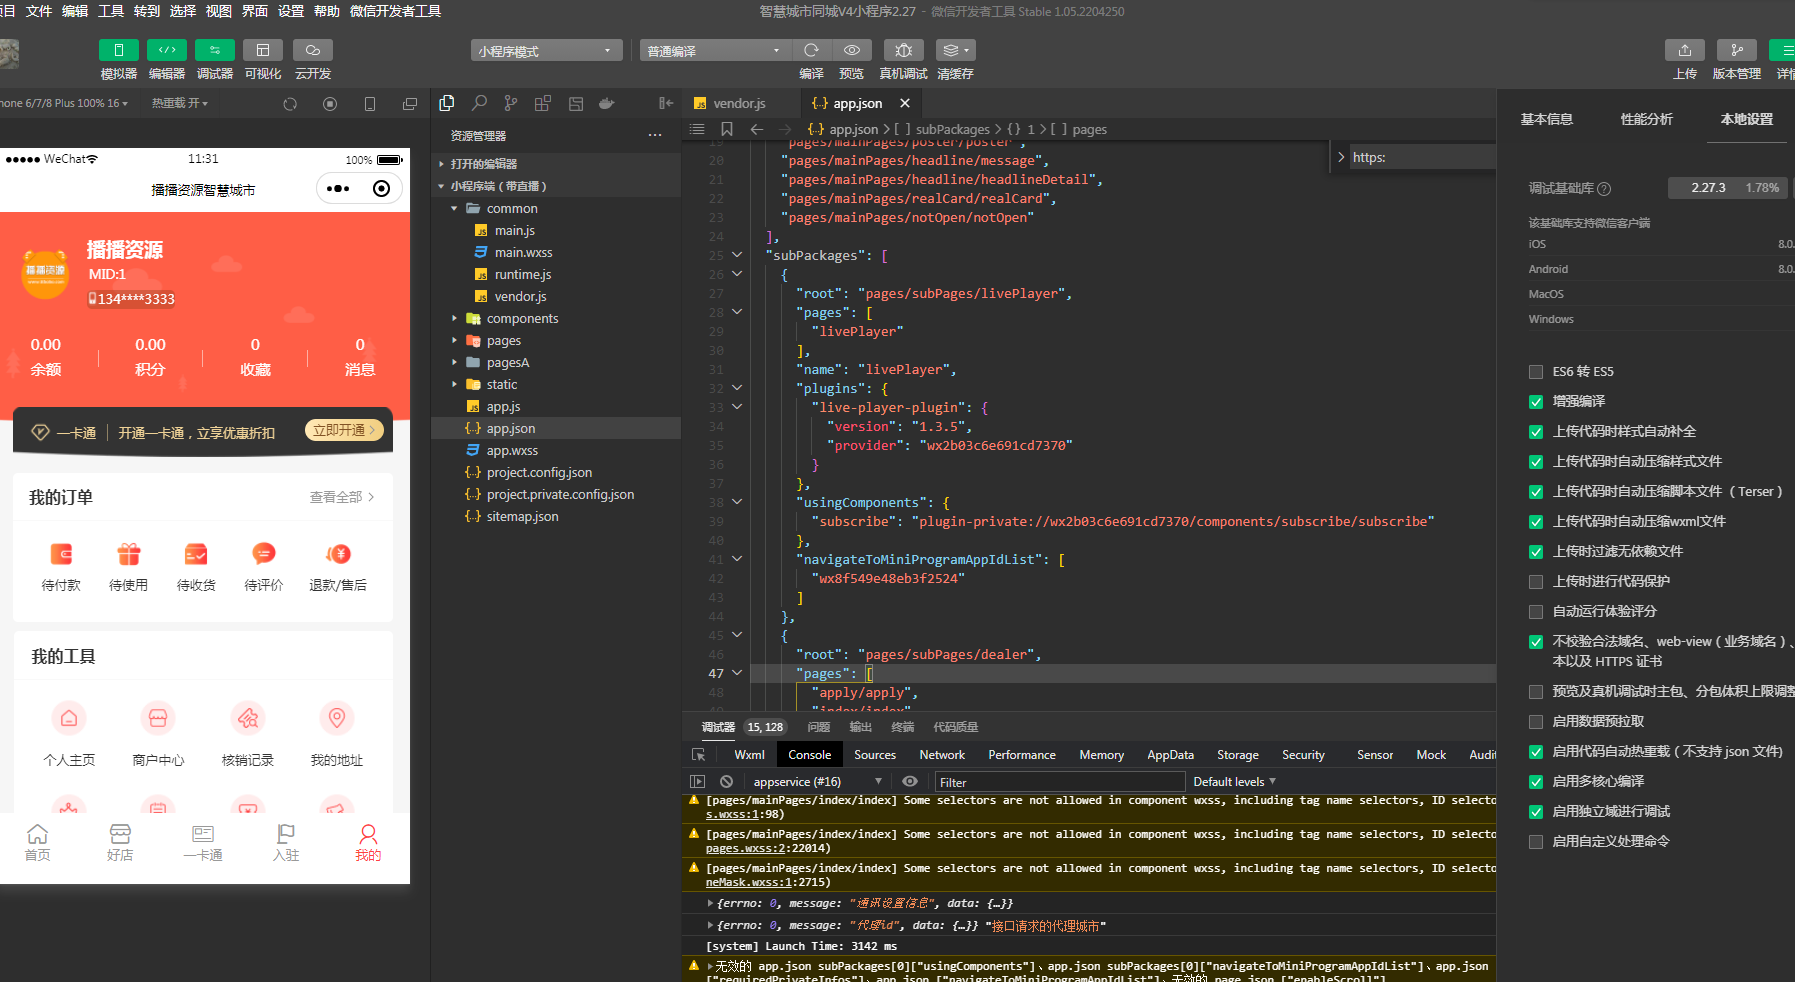Open the search icon in sidebar
This screenshot has width=1795, height=982.
click(x=479, y=103)
